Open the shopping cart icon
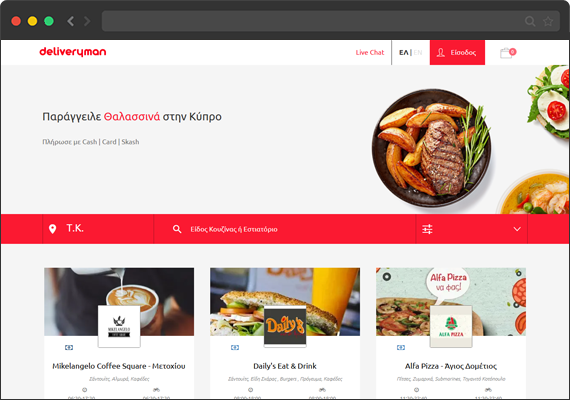 (x=508, y=53)
